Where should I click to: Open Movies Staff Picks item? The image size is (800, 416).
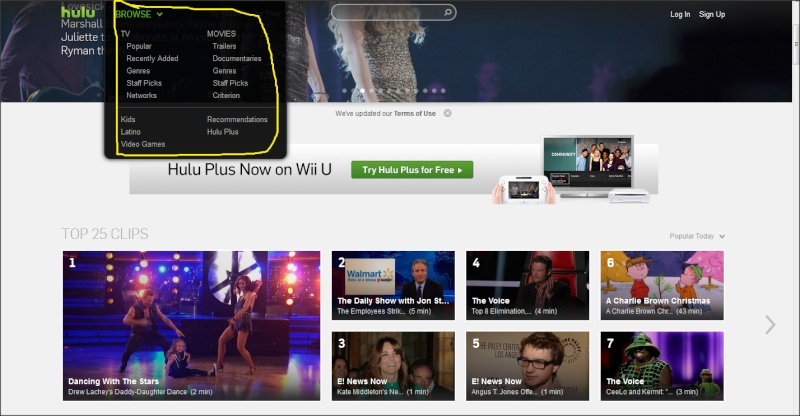pos(230,83)
